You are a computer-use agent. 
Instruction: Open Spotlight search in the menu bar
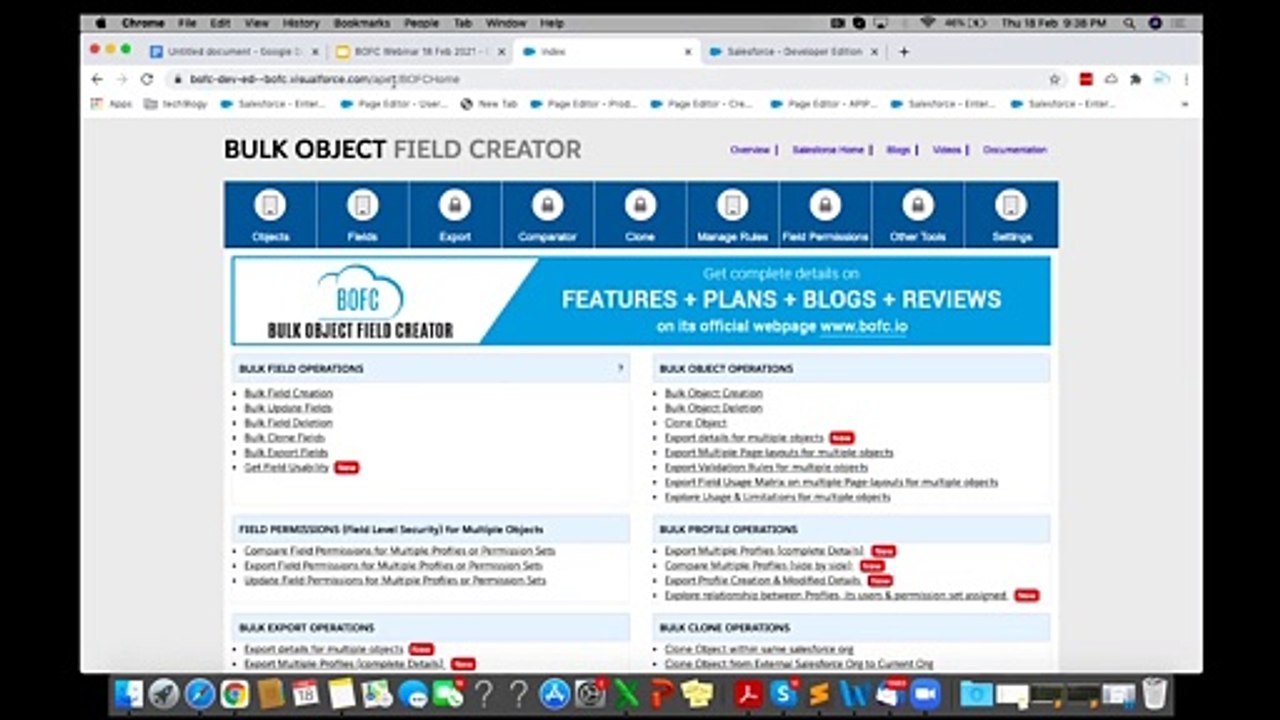click(x=1129, y=23)
